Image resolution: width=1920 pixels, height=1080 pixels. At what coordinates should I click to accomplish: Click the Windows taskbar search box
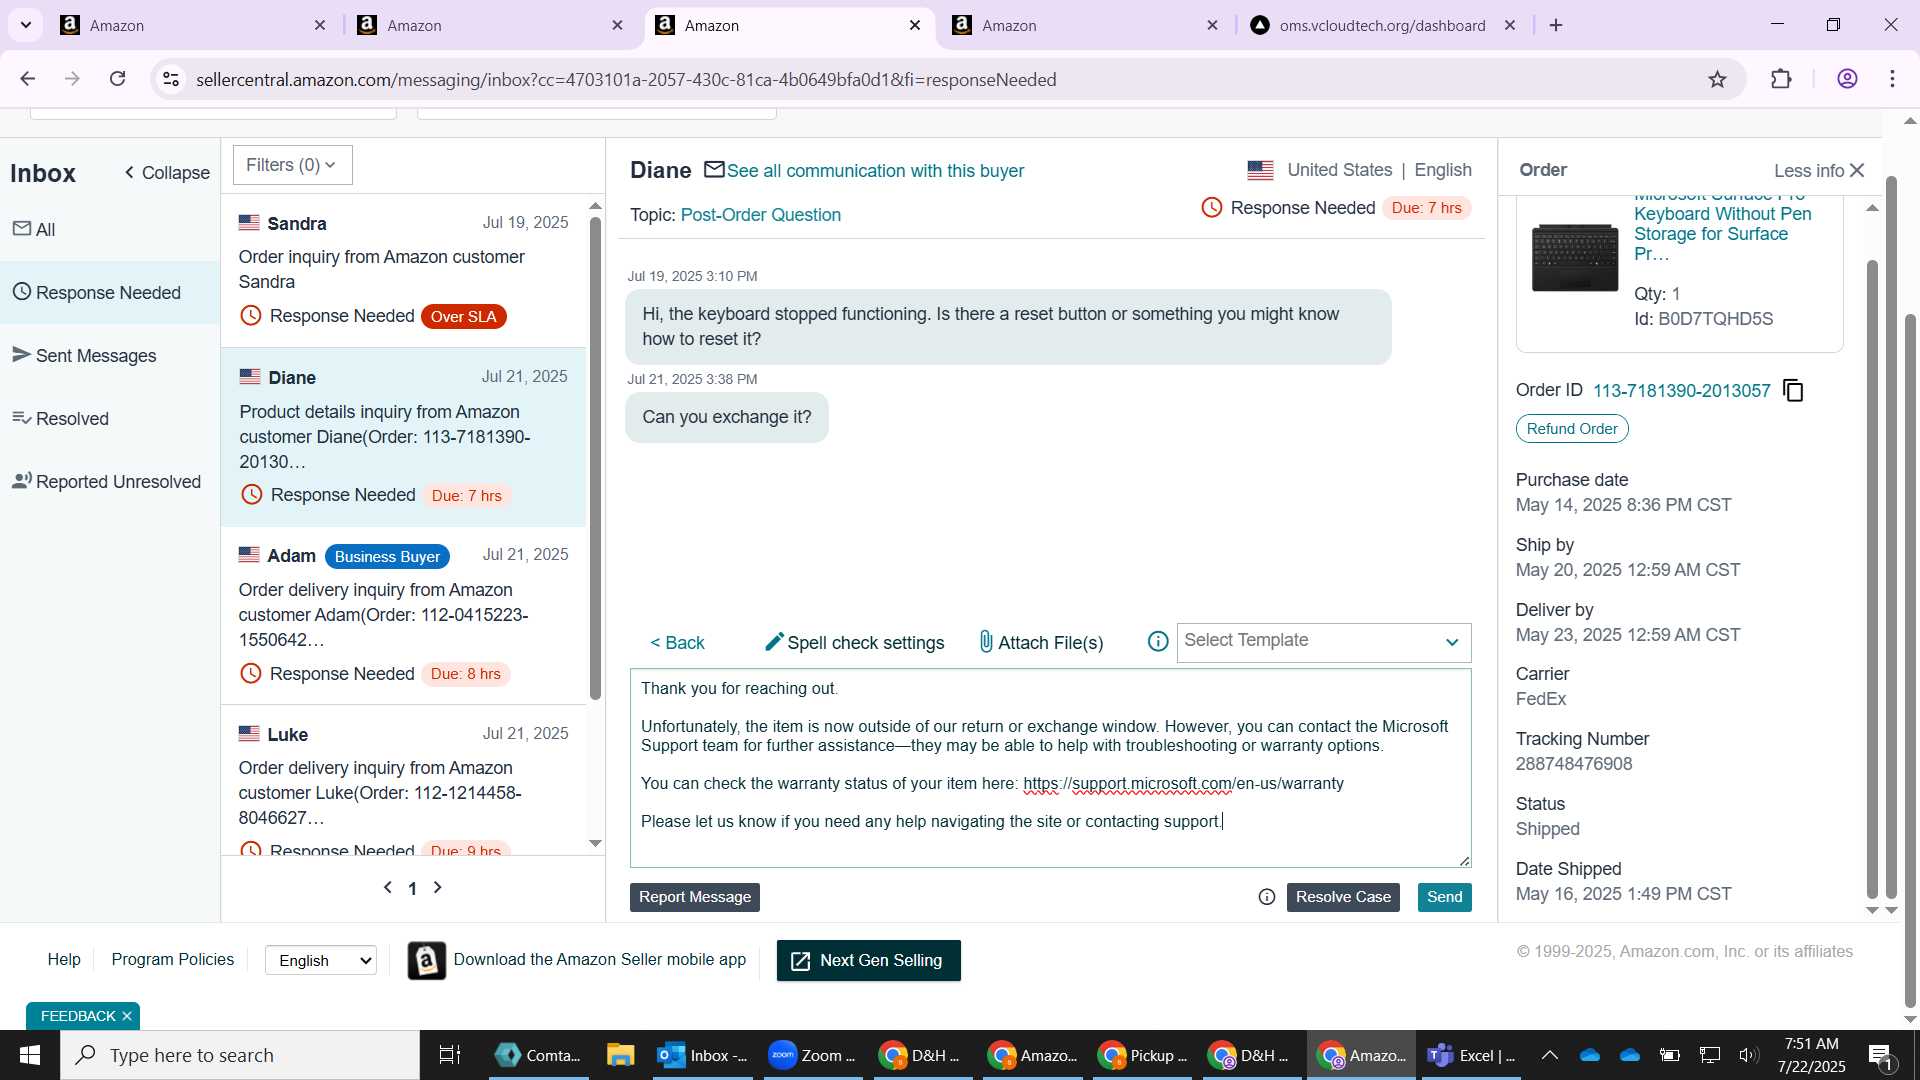[240, 1055]
